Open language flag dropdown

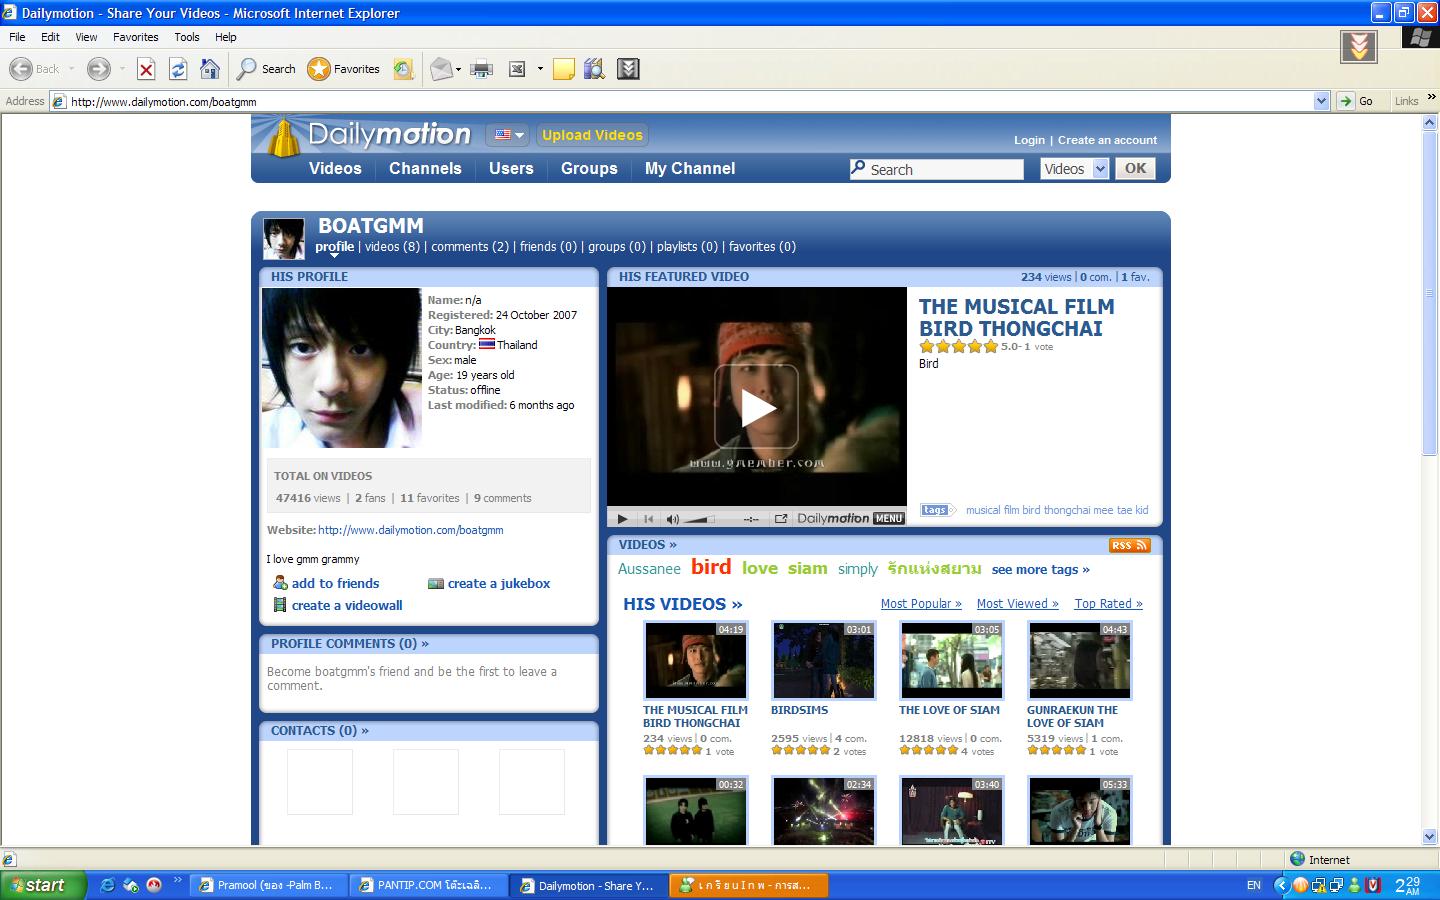pos(509,135)
